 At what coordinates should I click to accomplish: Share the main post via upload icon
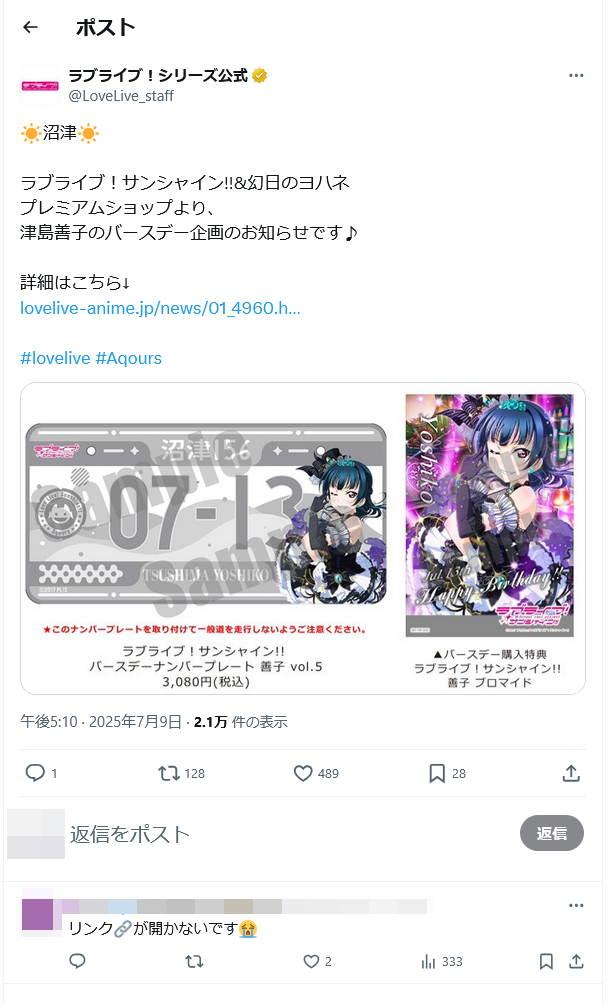[571, 774]
